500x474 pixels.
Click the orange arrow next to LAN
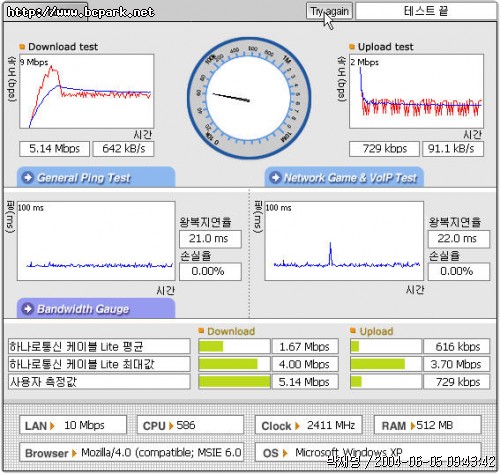tap(52, 426)
